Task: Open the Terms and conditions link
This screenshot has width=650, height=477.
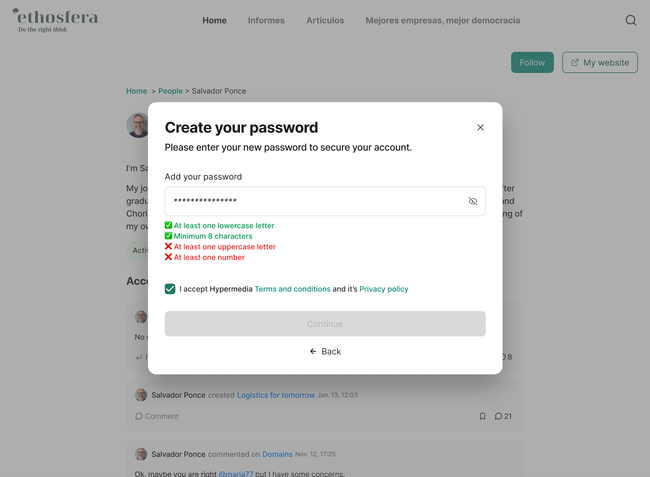Action: 292,289
